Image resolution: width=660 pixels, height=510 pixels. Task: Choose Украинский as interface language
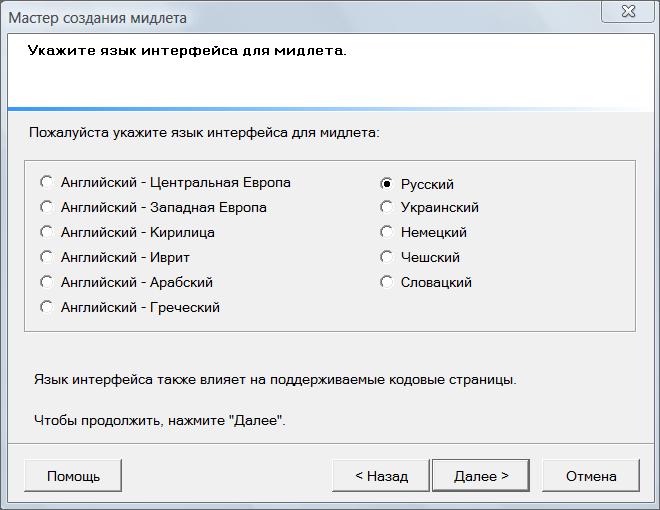pos(386,208)
